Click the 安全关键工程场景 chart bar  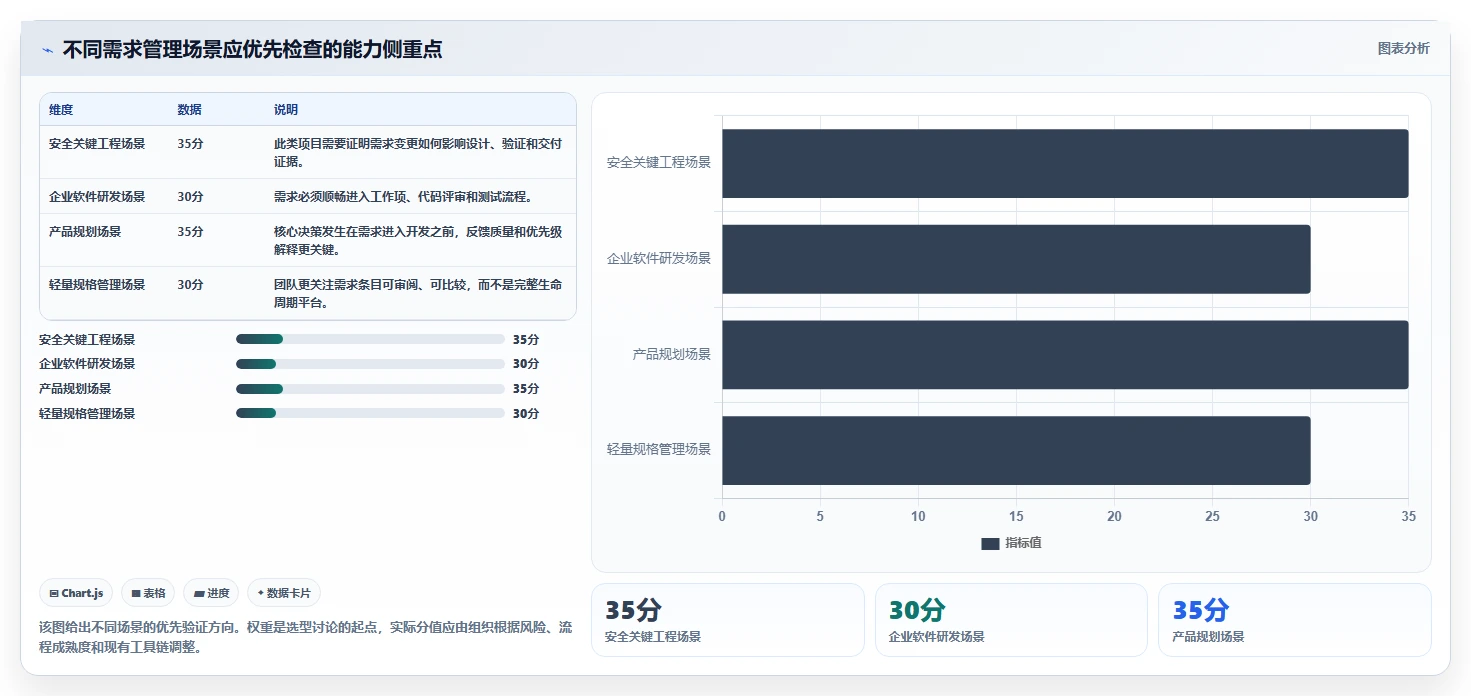1065,163
